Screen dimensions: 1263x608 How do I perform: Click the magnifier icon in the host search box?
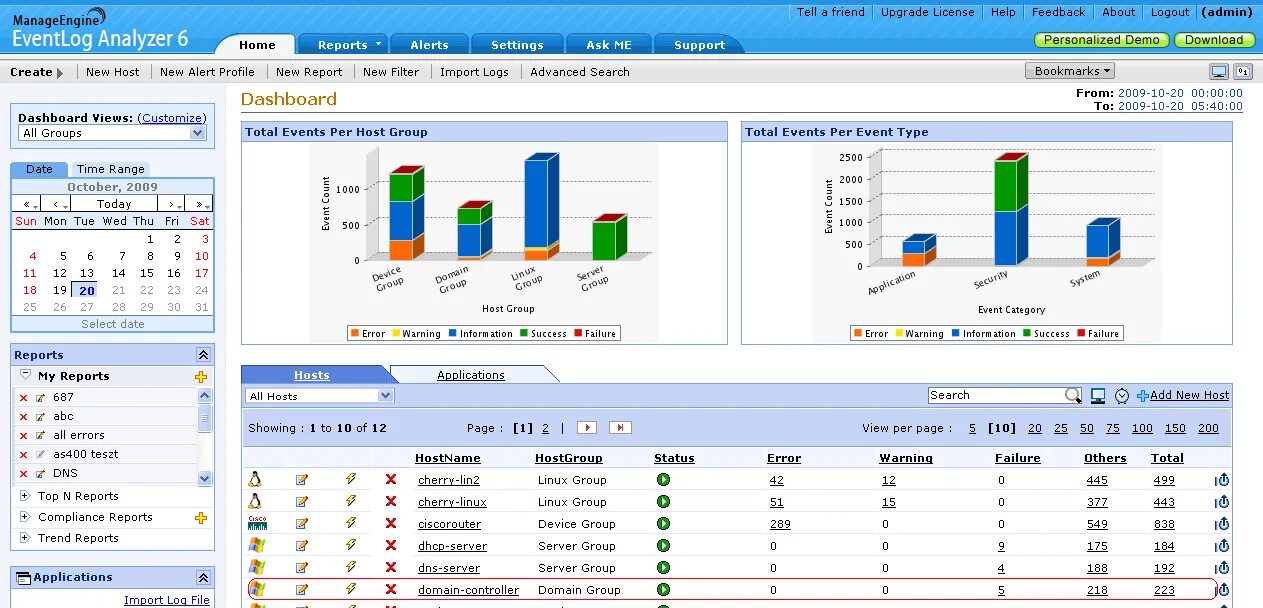[1073, 396]
